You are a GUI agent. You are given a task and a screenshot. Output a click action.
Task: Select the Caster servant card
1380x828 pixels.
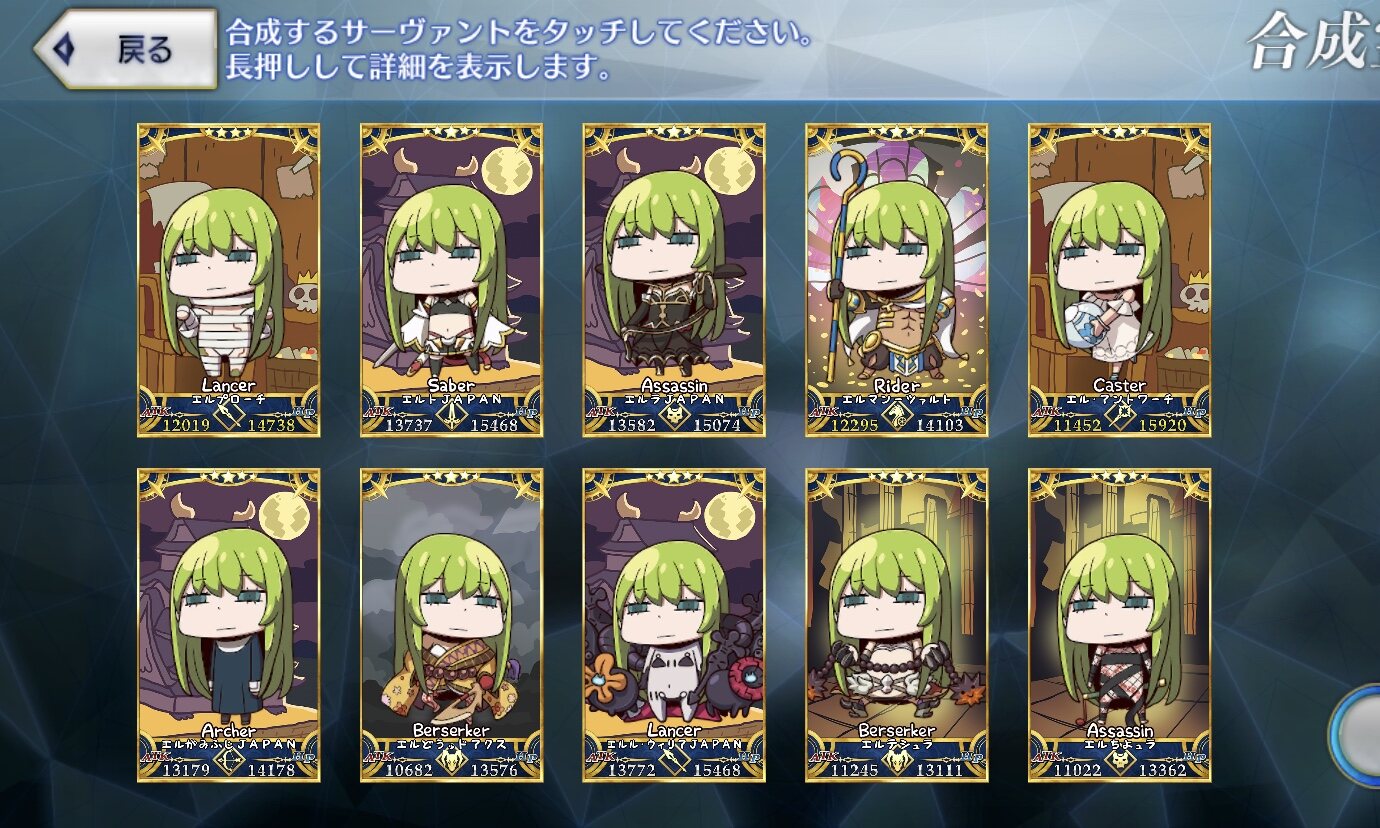pos(1120,280)
